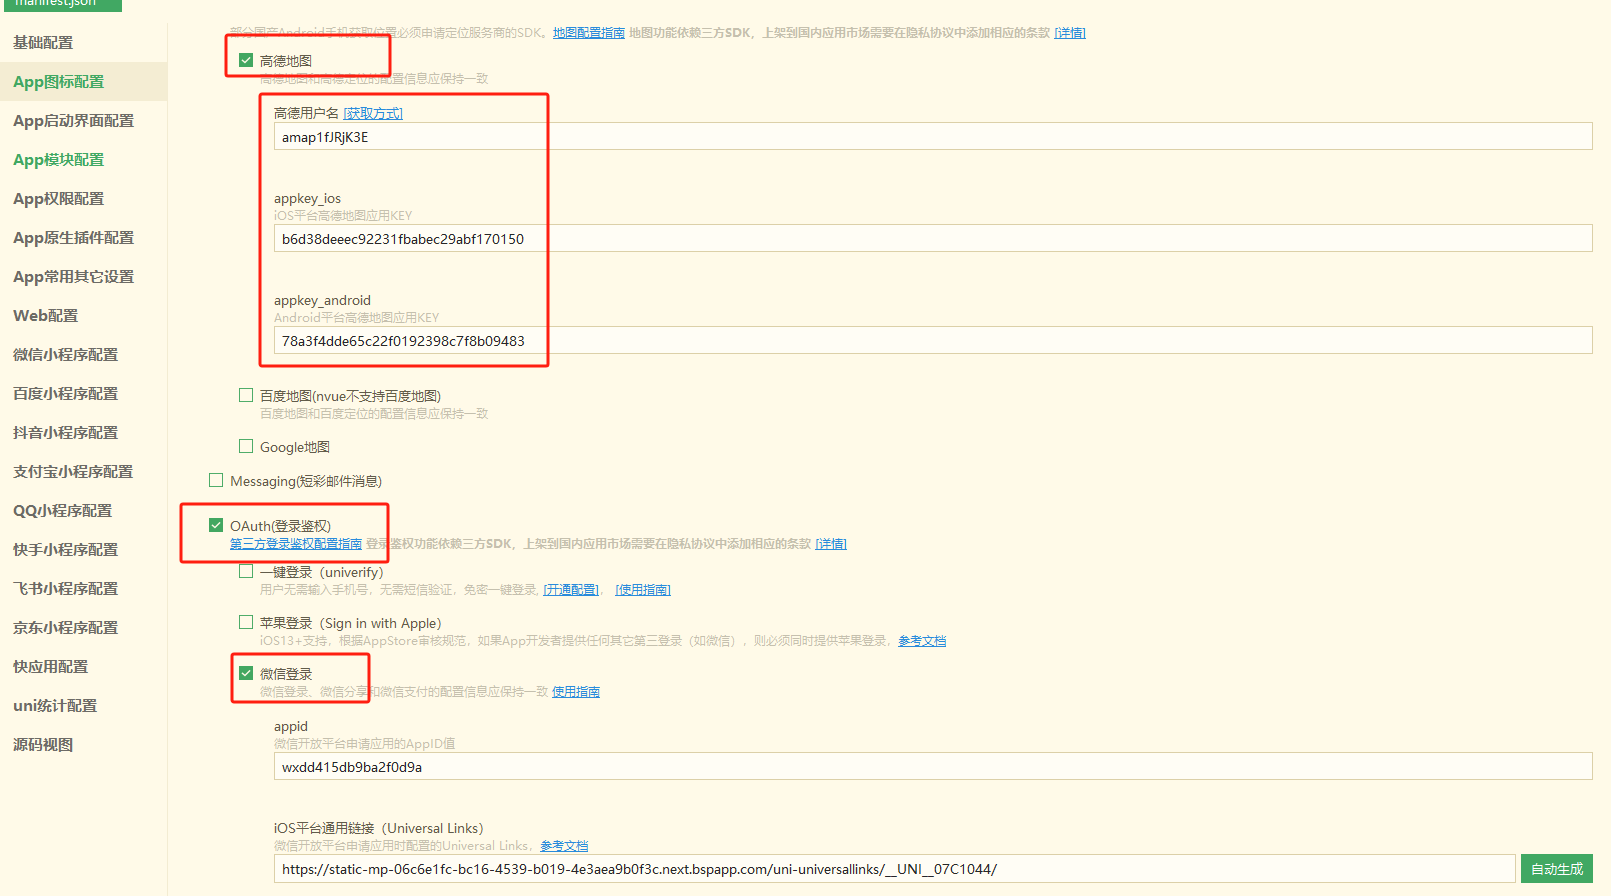Viewport: 1611px width, 896px height.
Task: Click the 微信 appid input field
Action: [x=932, y=767]
